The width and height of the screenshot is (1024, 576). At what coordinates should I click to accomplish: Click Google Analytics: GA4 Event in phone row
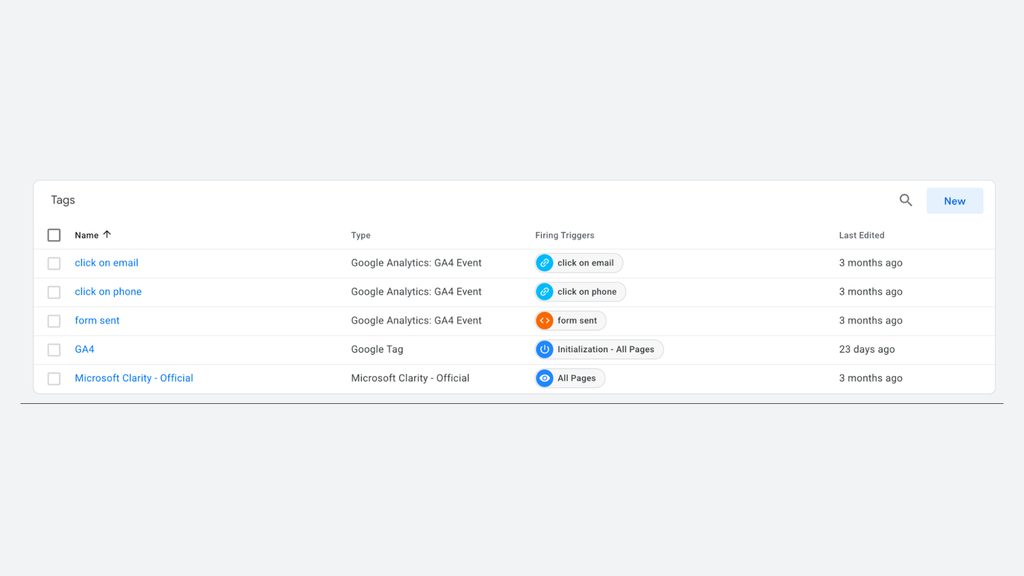pos(416,291)
